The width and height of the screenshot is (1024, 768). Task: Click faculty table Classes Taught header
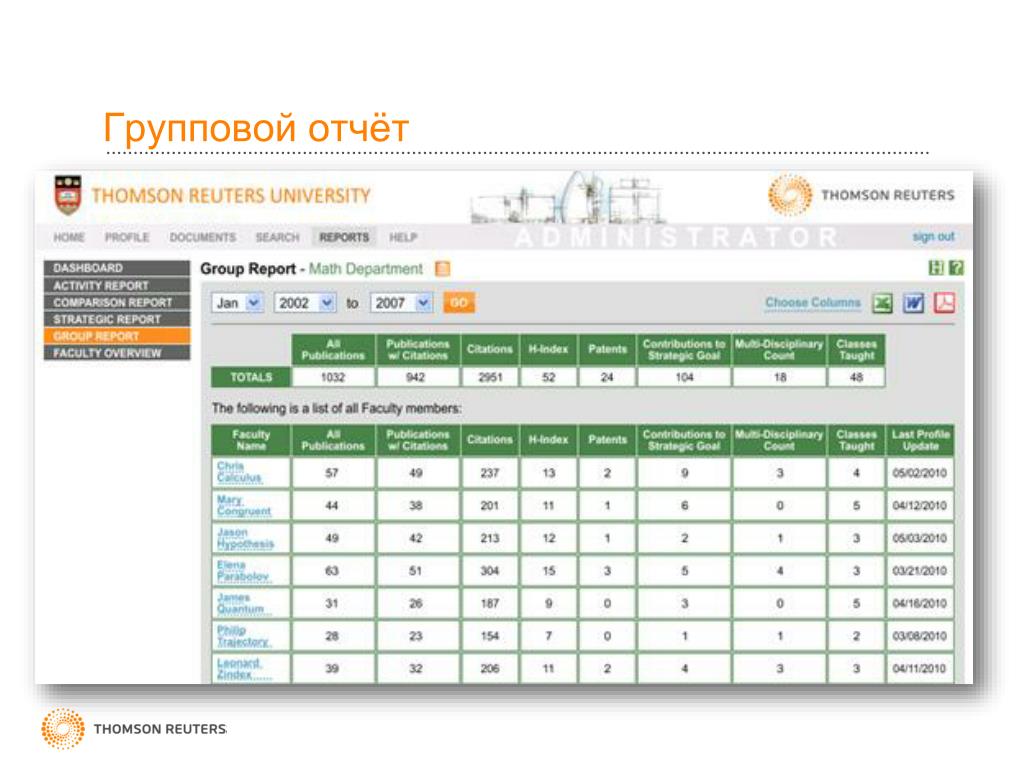(x=856, y=440)
